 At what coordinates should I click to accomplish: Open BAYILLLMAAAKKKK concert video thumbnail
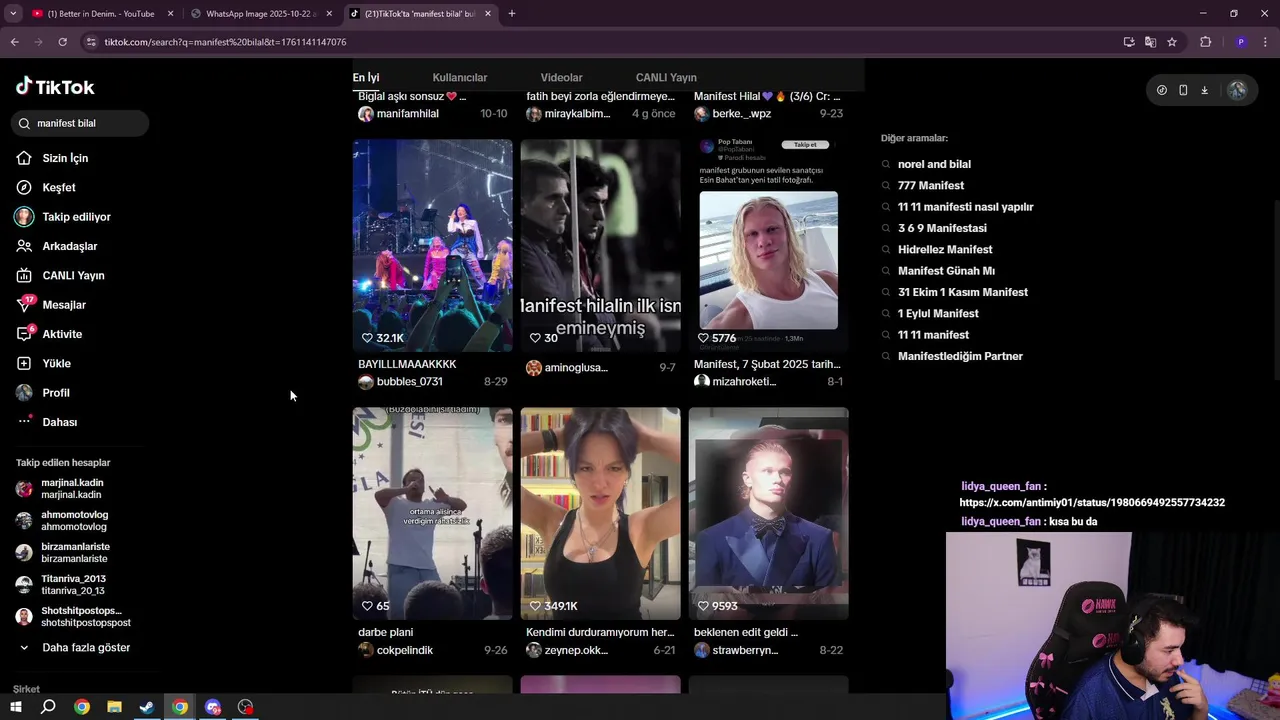(x=432, y=245)
